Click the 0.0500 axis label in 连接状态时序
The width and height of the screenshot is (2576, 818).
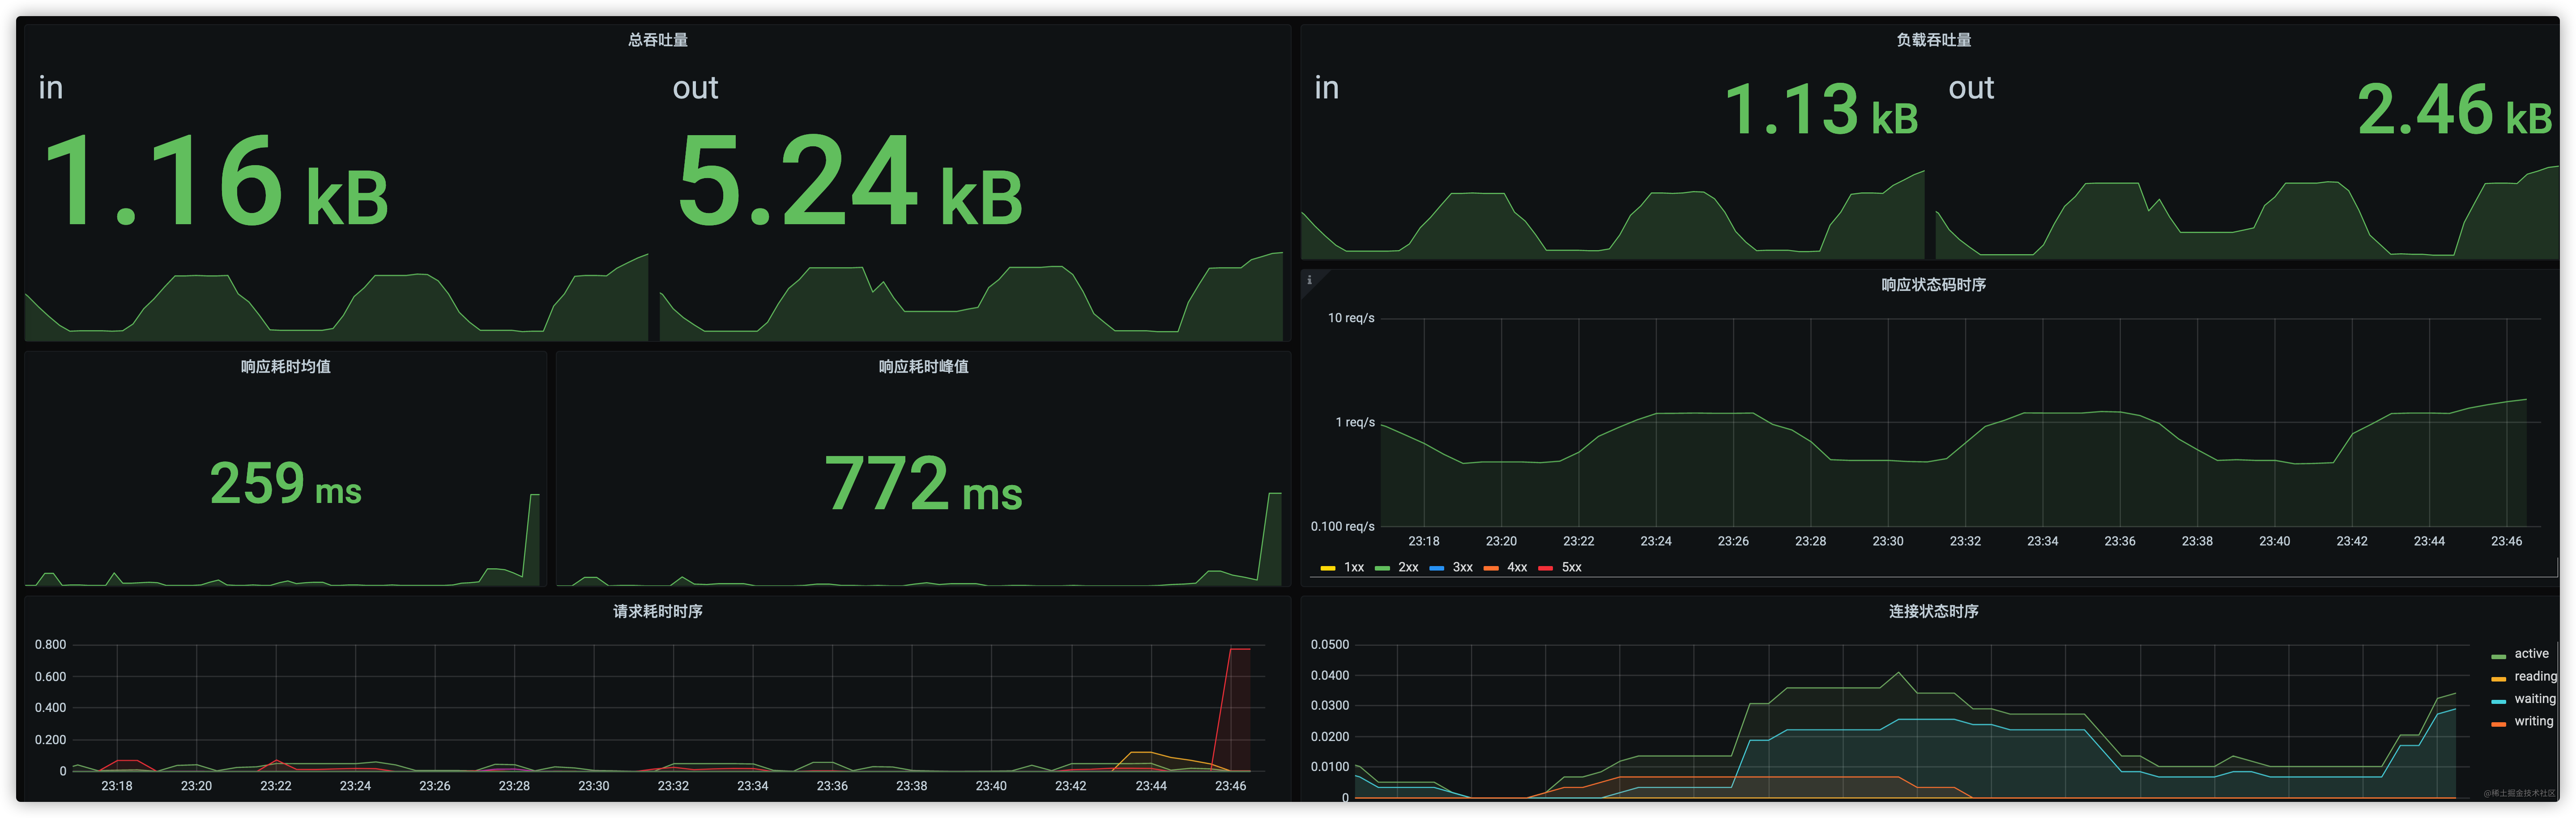(1329, 644)
